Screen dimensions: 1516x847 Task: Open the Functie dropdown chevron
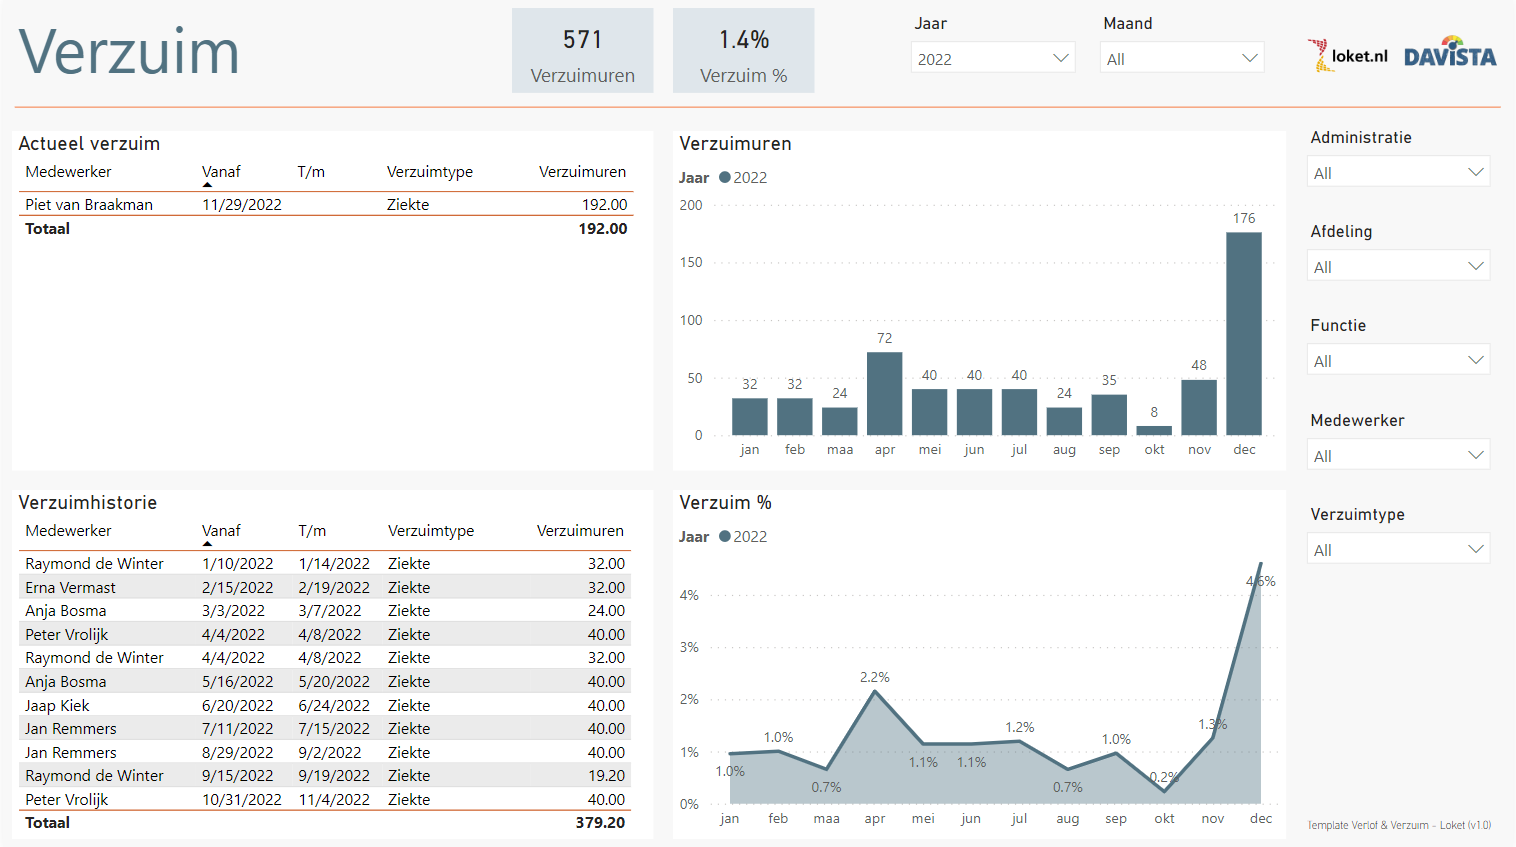(x=1475, y=360)
